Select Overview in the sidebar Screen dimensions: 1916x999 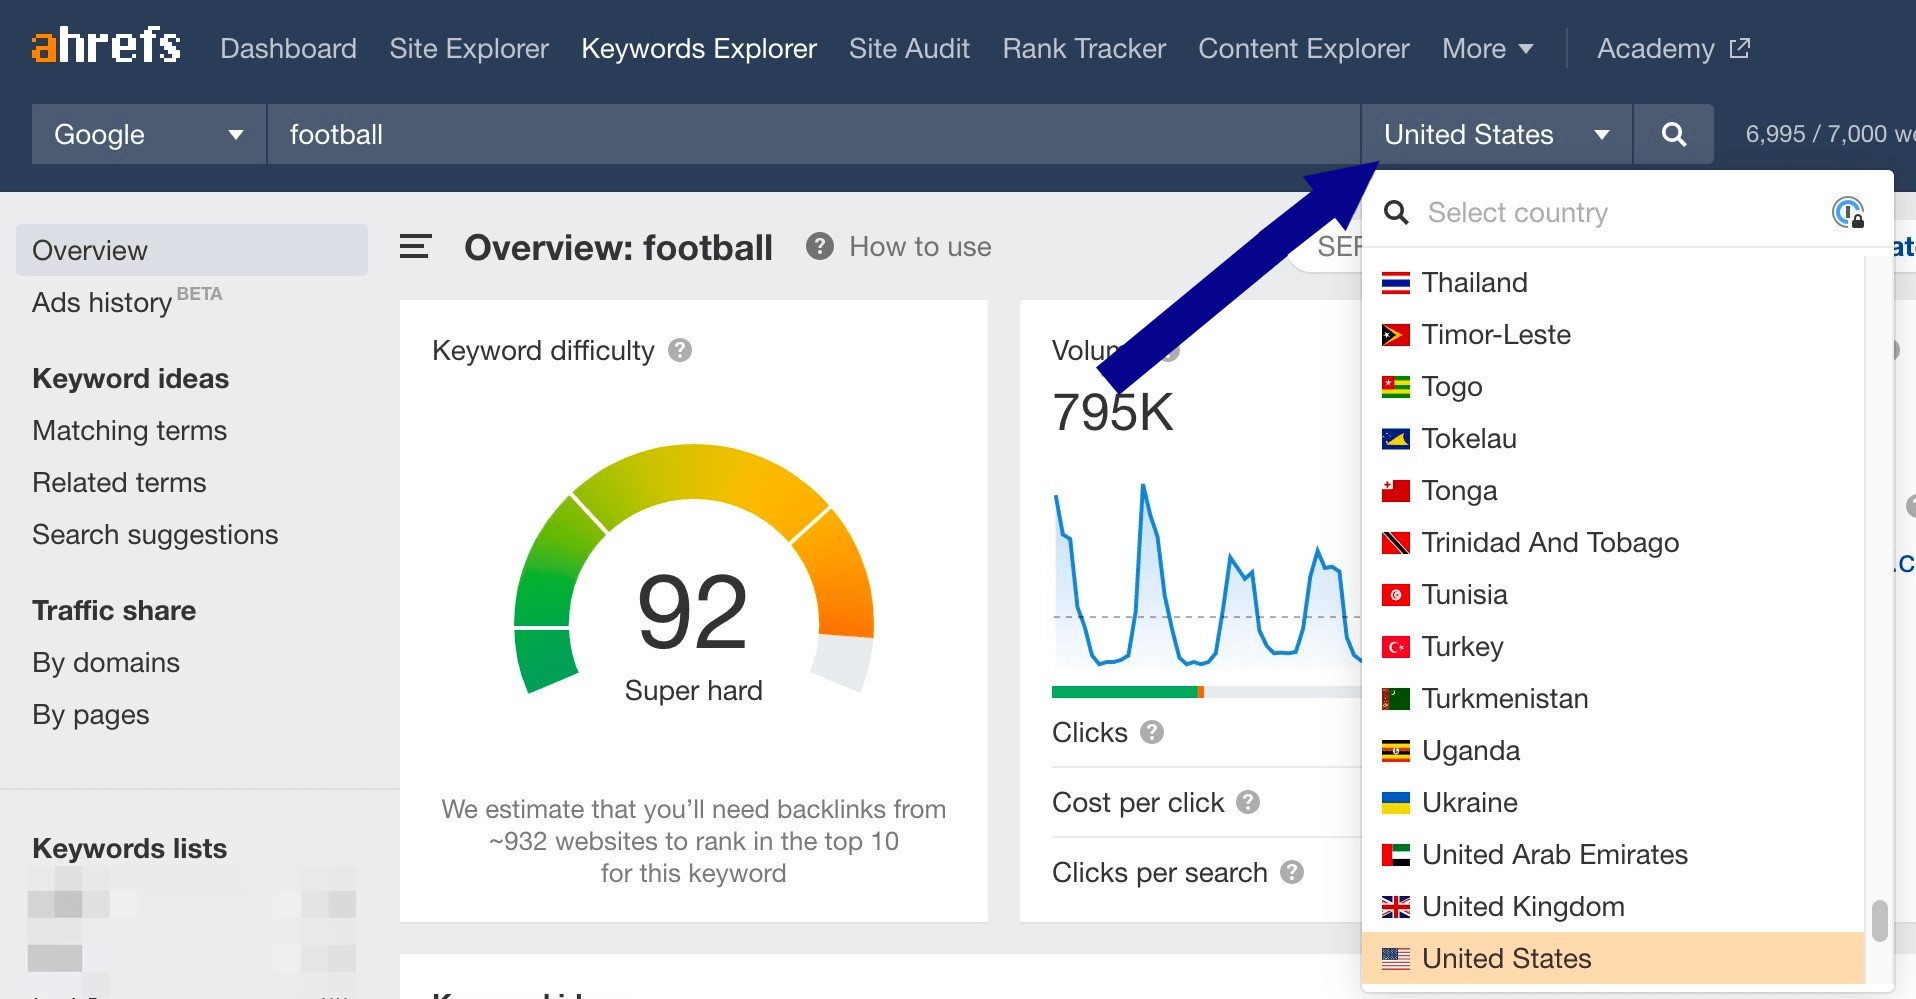click(192, 250)
